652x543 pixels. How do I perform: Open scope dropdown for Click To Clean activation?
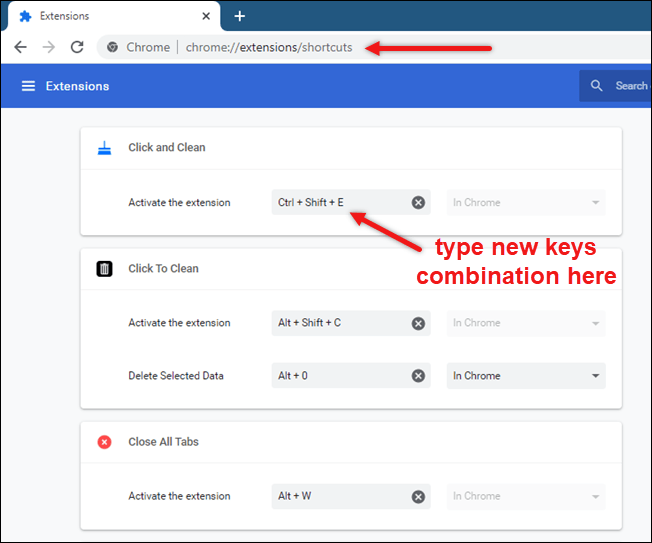point(526,323)
